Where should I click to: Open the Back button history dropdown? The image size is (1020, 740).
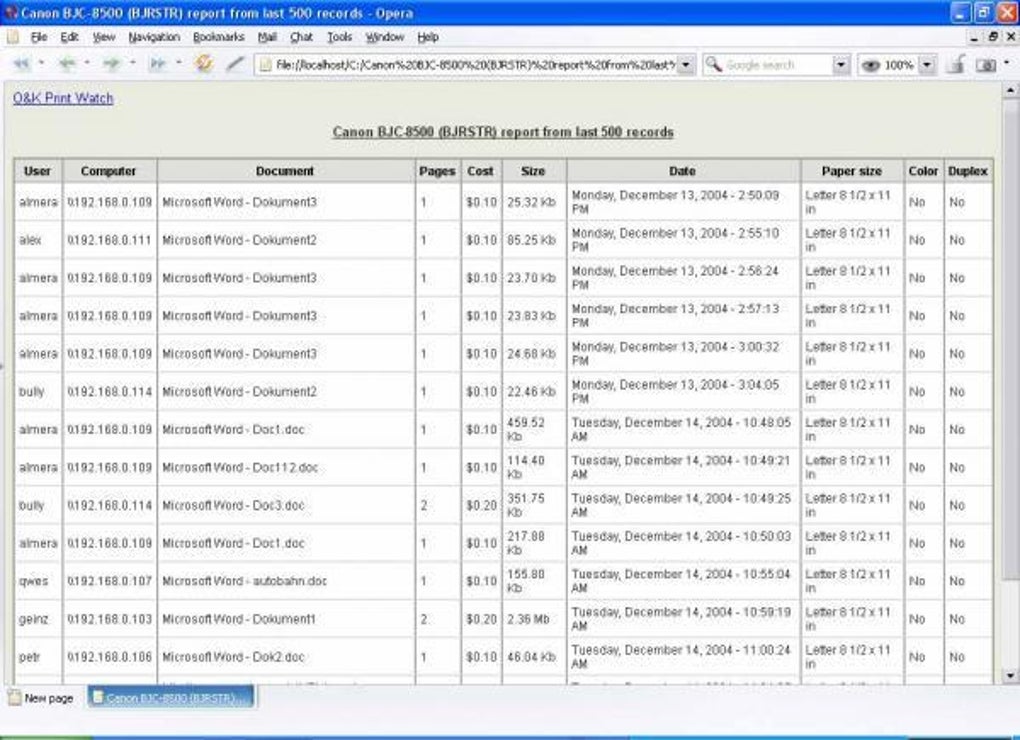pos(87,63)
